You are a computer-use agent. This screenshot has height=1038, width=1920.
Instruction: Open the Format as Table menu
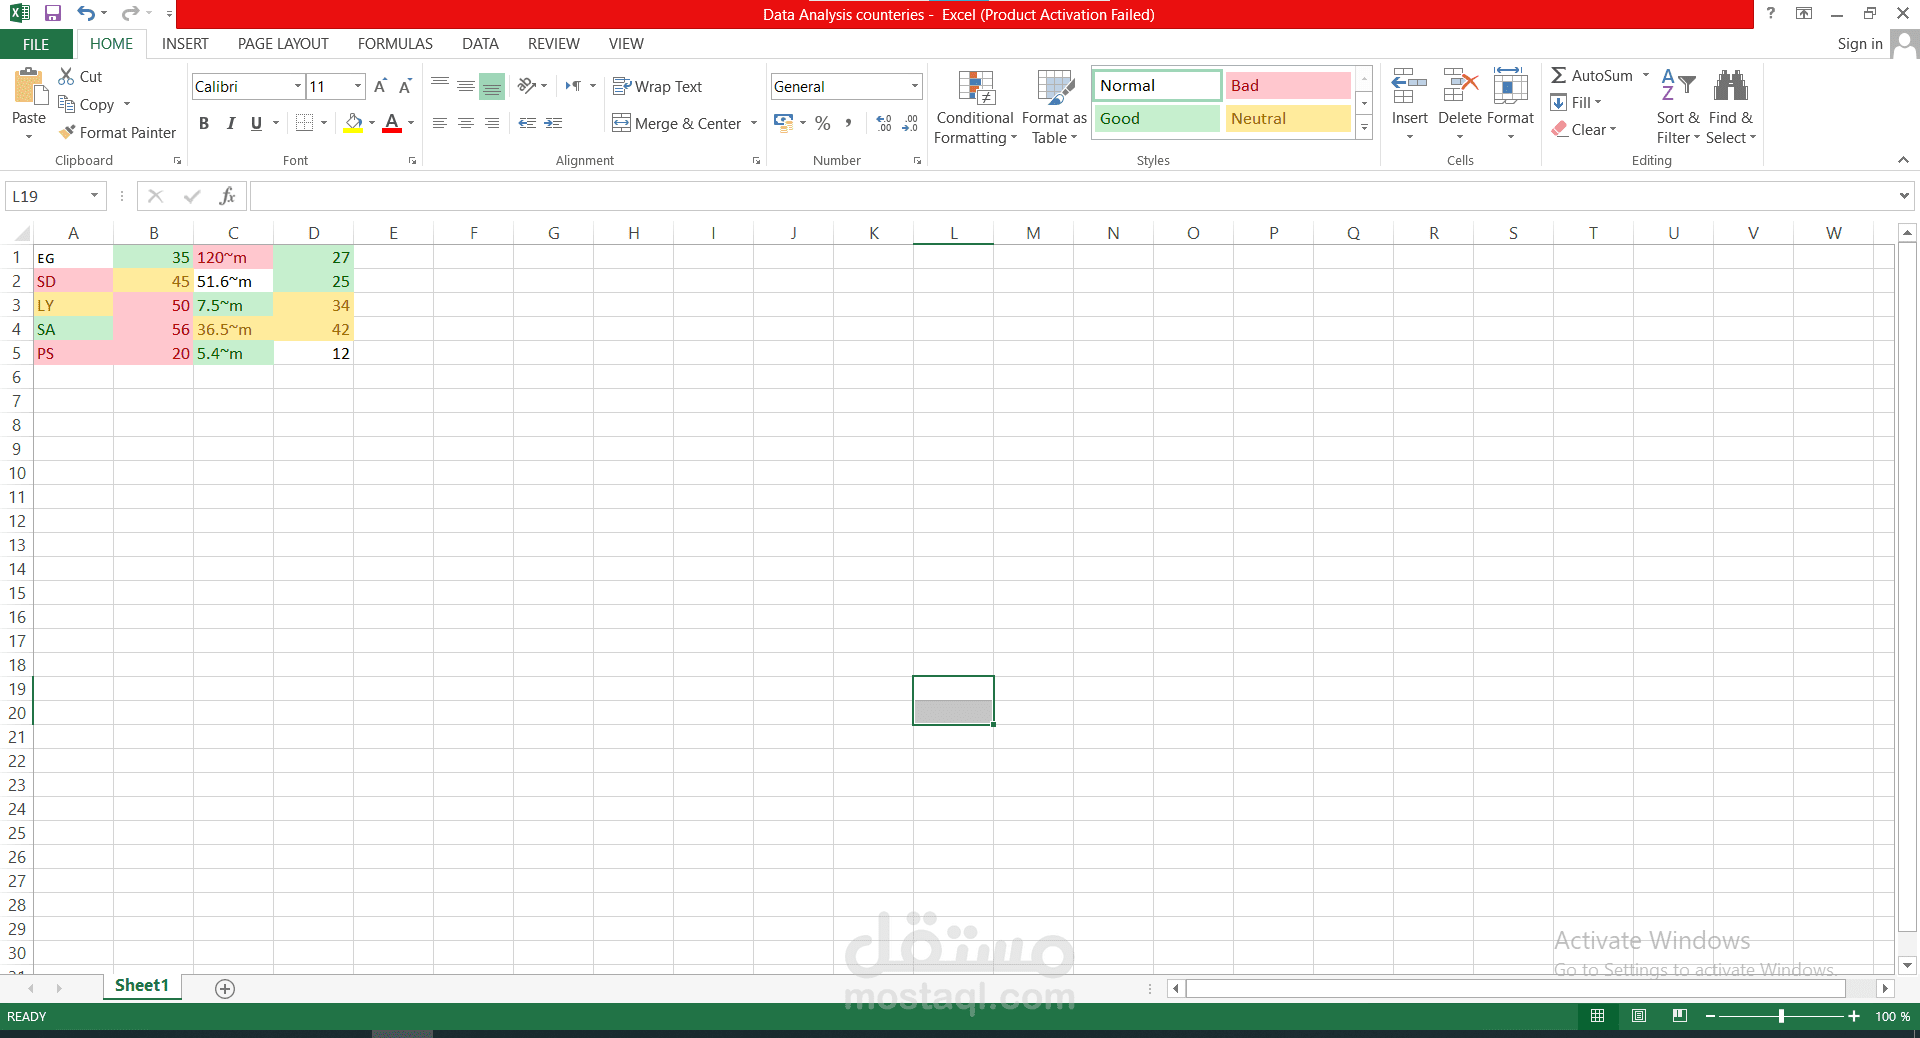(x=1054, y=107)
